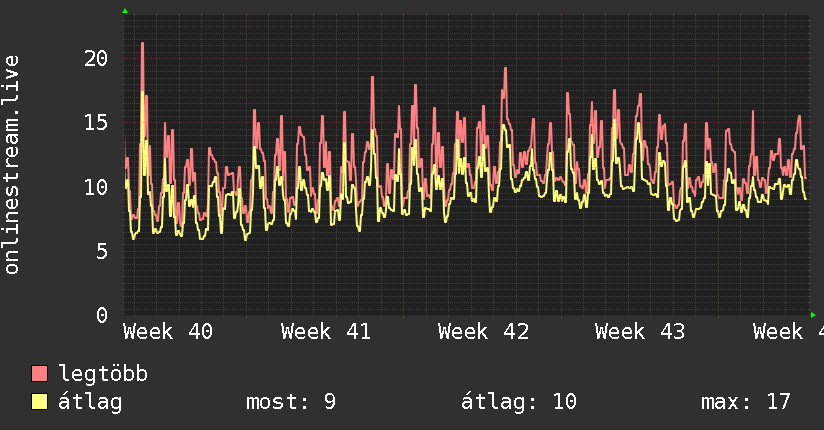Screen dimensions: 824x430
Task: Click the pink legtöbb legend color swatch
Action: pyautogui.click(x=39, y=374)
